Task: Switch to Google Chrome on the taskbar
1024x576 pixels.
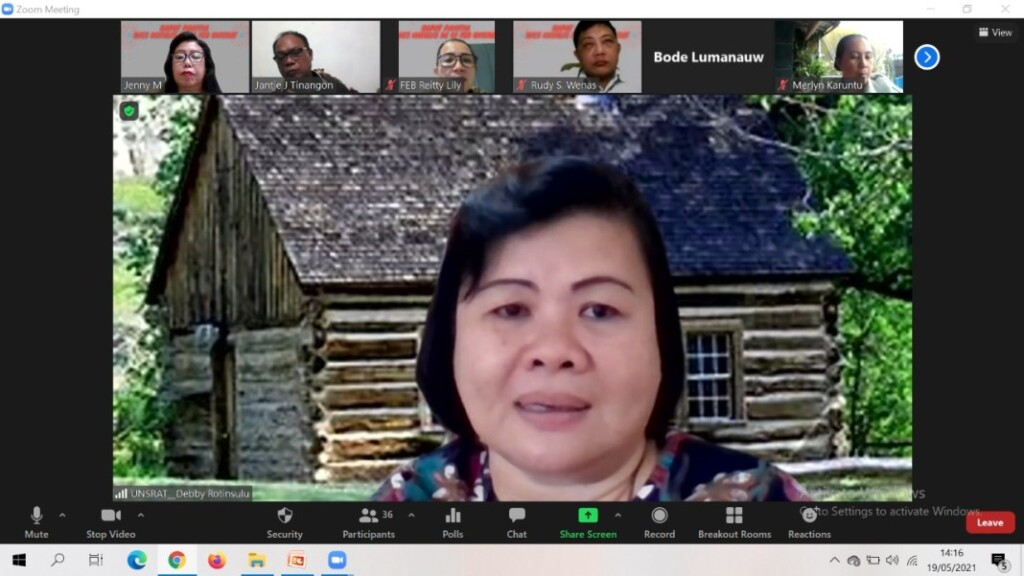Action: point(176,560)
